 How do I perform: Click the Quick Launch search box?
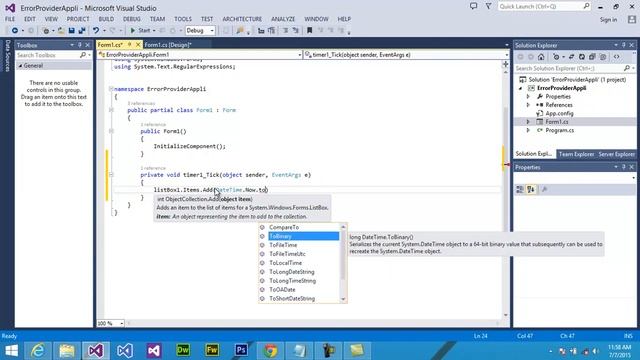coord(544,7)
